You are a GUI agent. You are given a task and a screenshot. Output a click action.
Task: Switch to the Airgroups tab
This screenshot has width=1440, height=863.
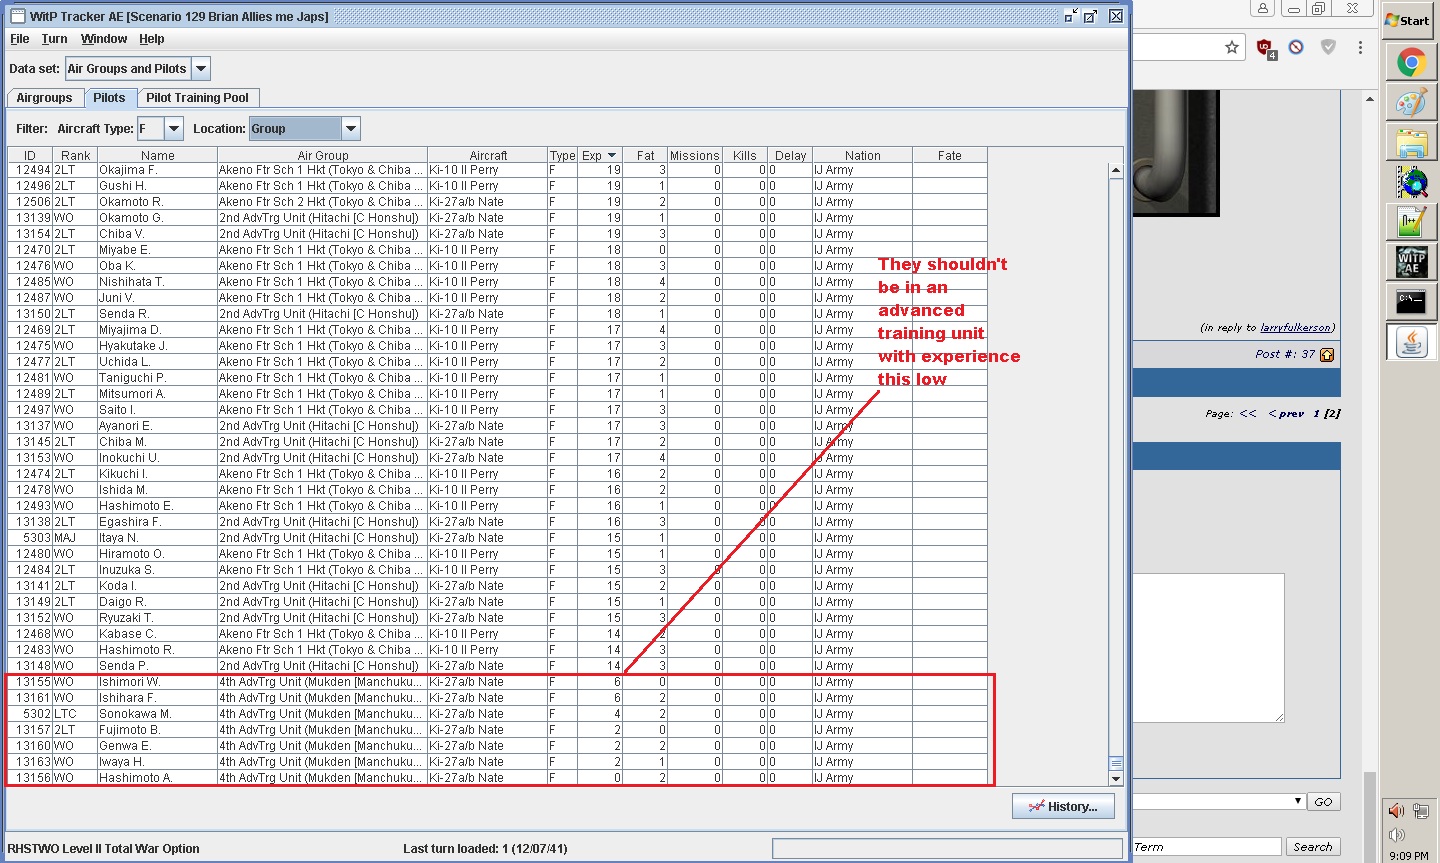coord(44,98)
